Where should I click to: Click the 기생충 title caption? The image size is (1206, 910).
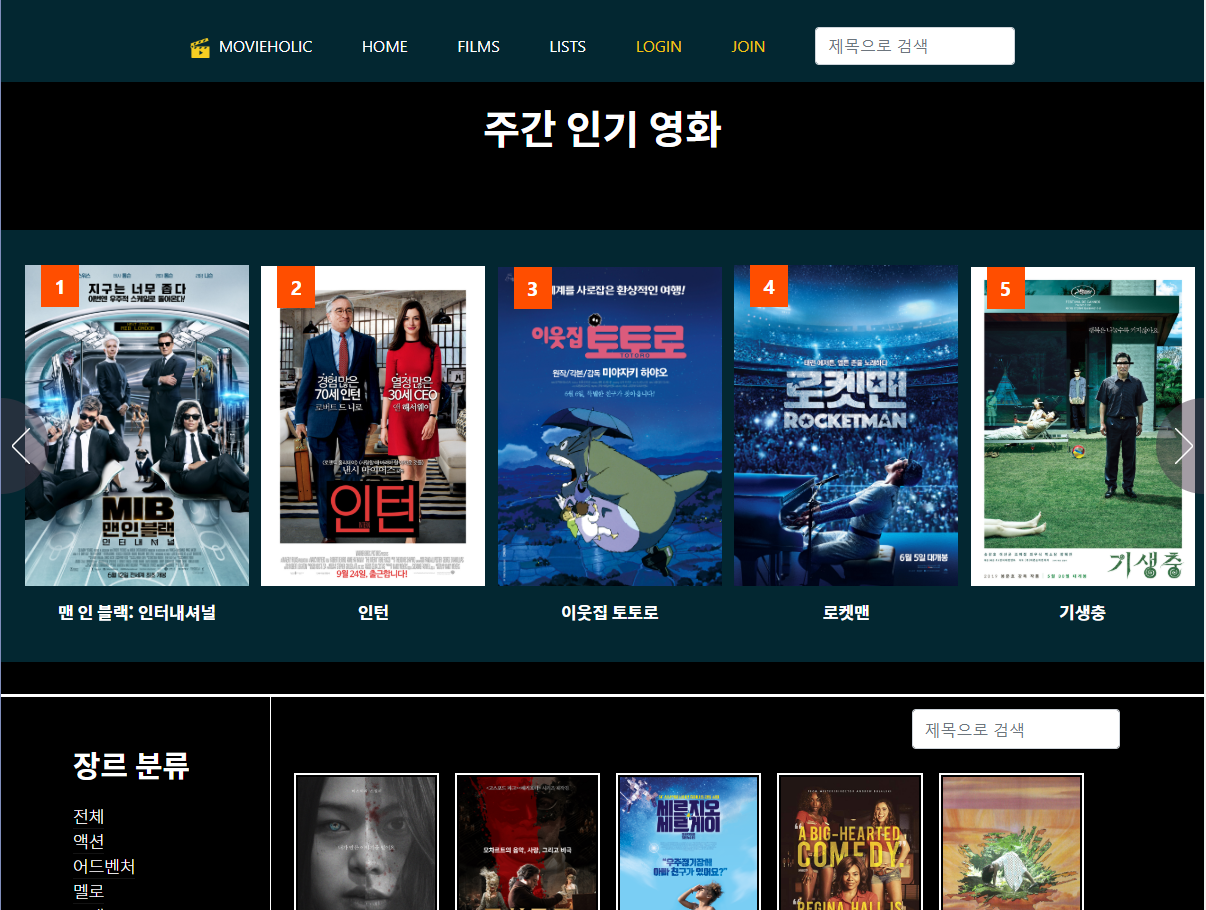click(x=1083, y=613)
